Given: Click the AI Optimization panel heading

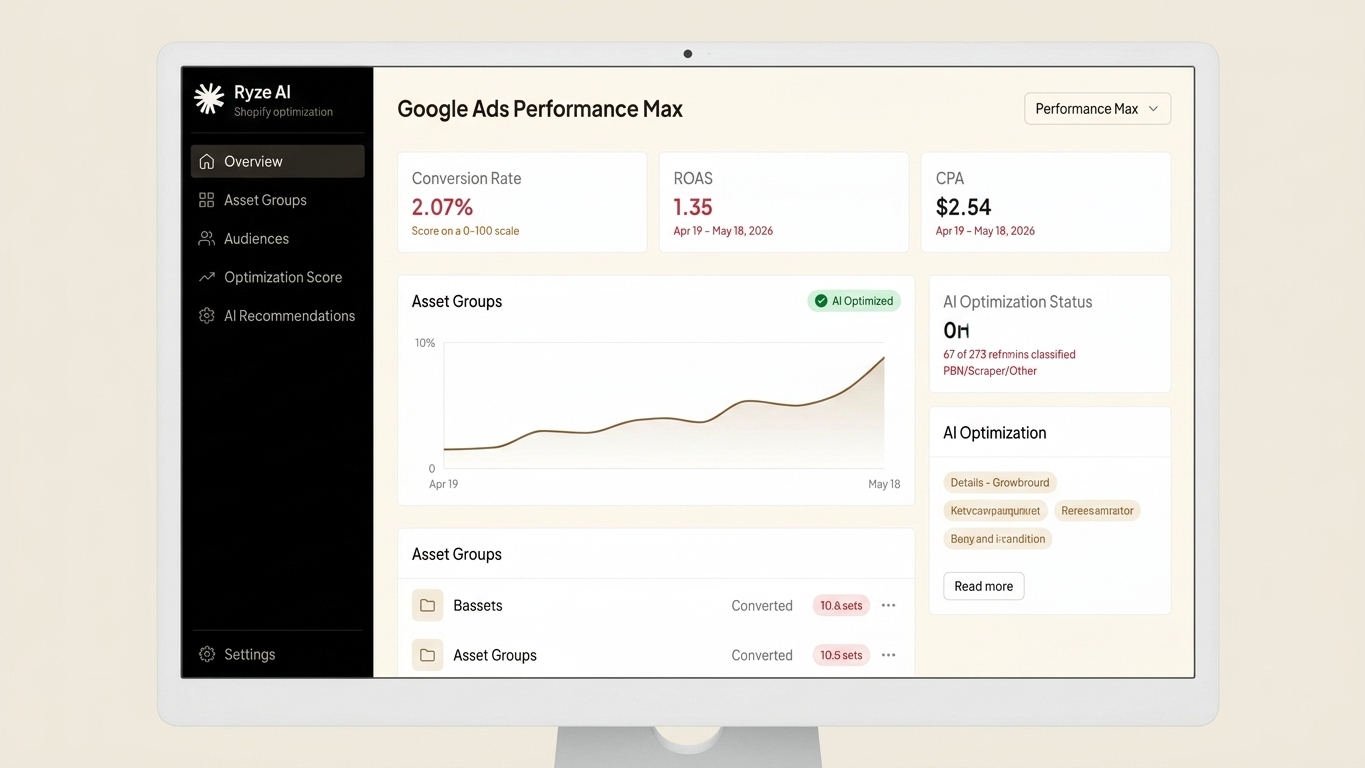Looking at the screenshot, I should click(995, 433).
